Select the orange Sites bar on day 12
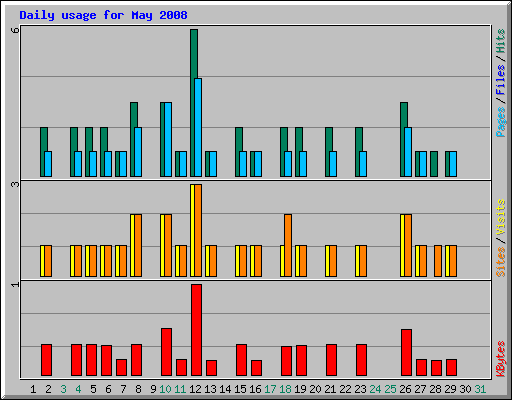This screenshot has width=512, height=400. click(198, 230)
